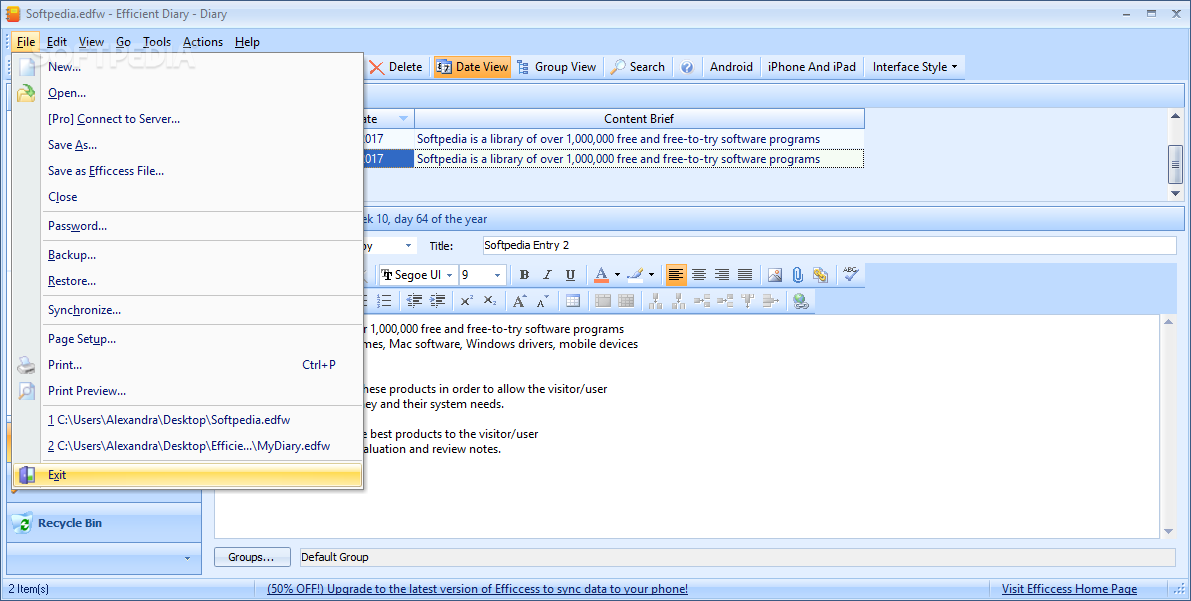Insert a table
Screen dimensions: 1191x601
tap(573, 301)
